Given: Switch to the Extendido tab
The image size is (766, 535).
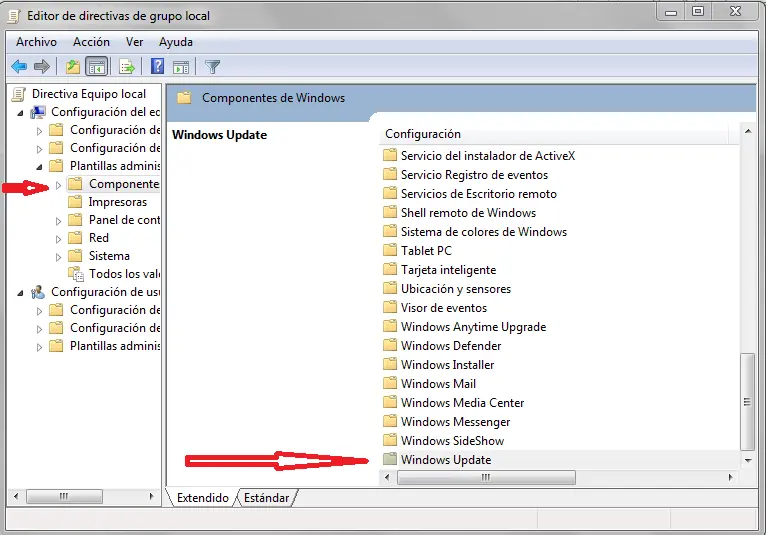Looking at the screenshot, I should [202, 497].
